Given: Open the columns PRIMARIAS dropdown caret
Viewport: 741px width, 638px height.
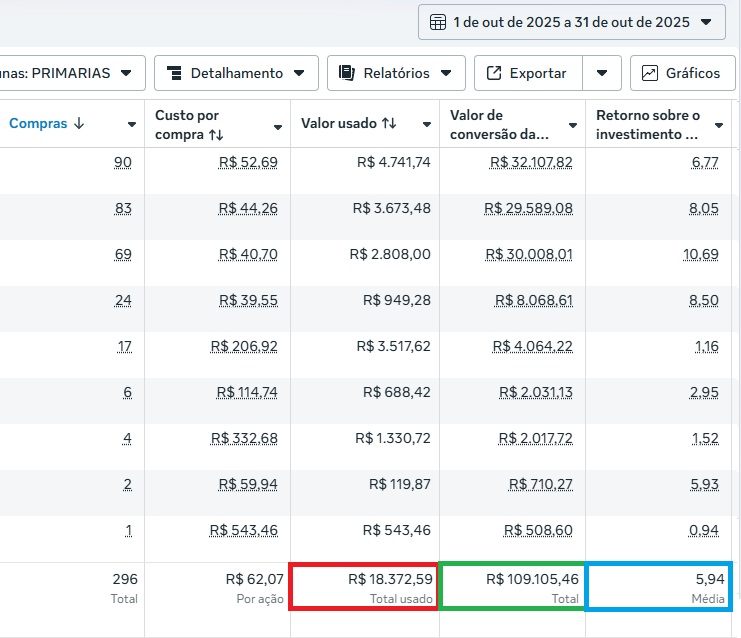Looking at the screenshot, I should tap(126, 73).
